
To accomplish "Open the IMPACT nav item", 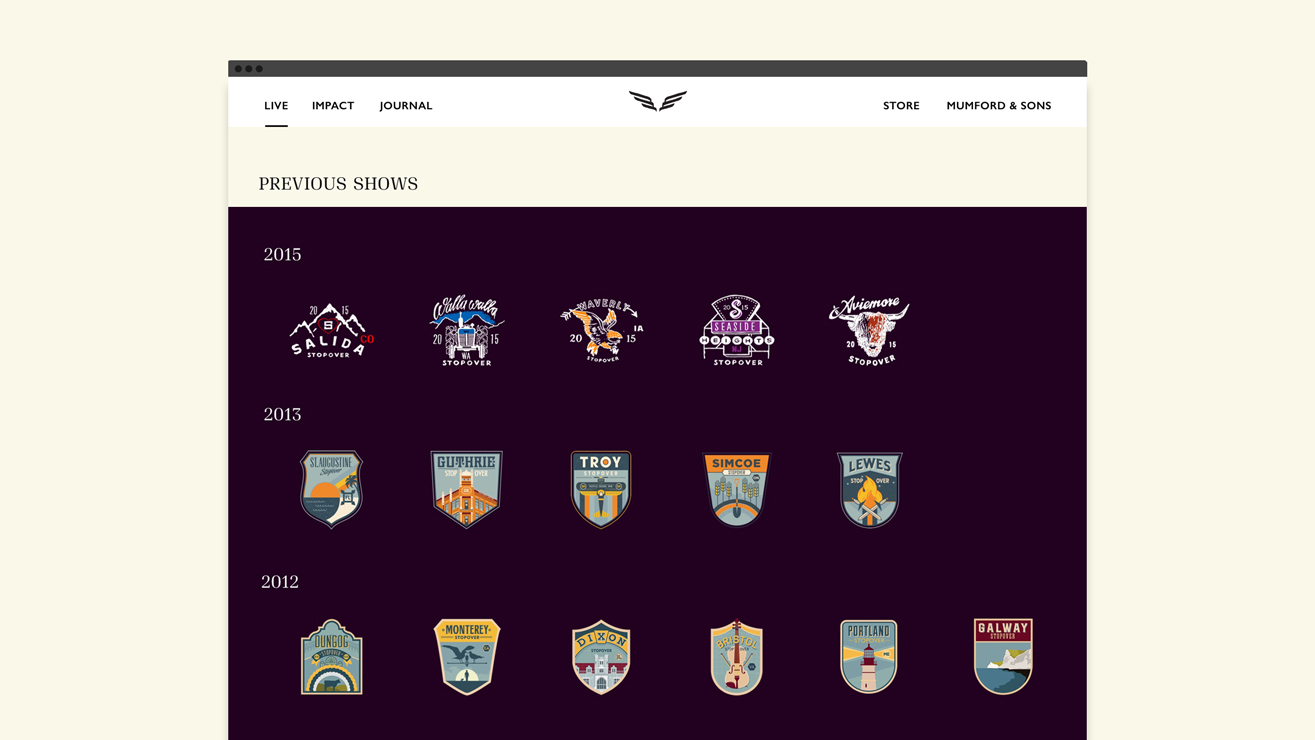I will (333, 105).
